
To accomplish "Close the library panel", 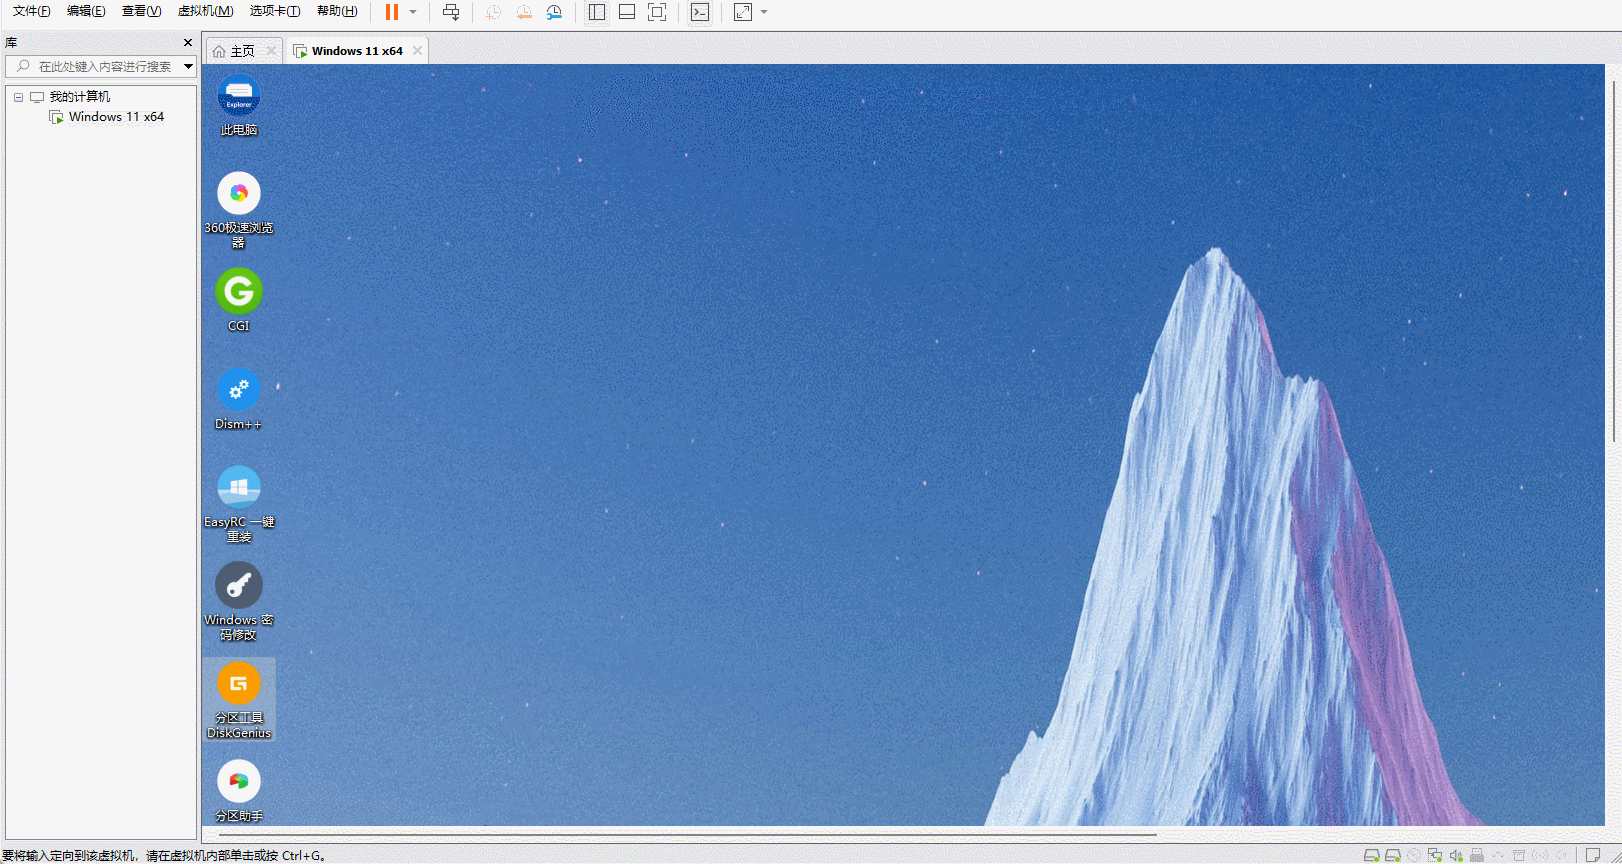I will coord(188,43).
